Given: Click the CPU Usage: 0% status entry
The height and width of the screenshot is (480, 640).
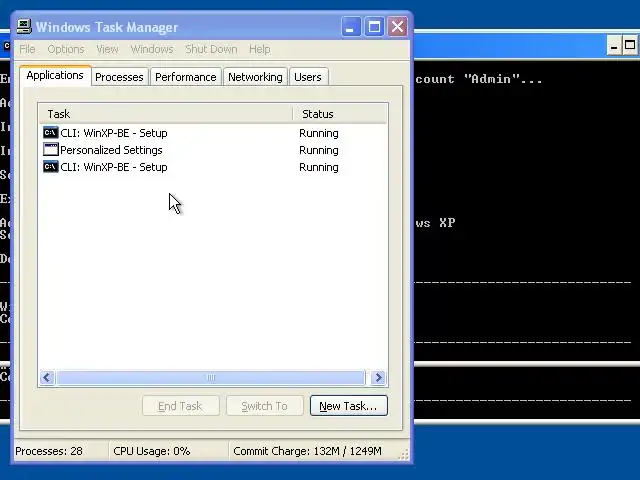Looking at the screenshot, I should click(x=152, y=451).
